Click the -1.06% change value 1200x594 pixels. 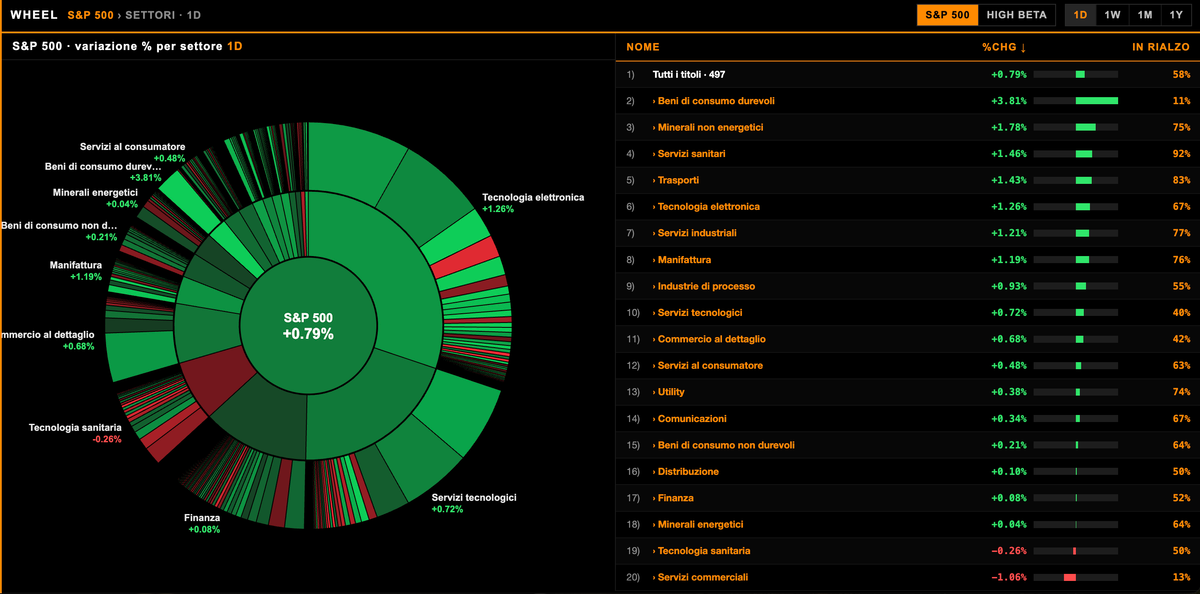point(1009,577)
